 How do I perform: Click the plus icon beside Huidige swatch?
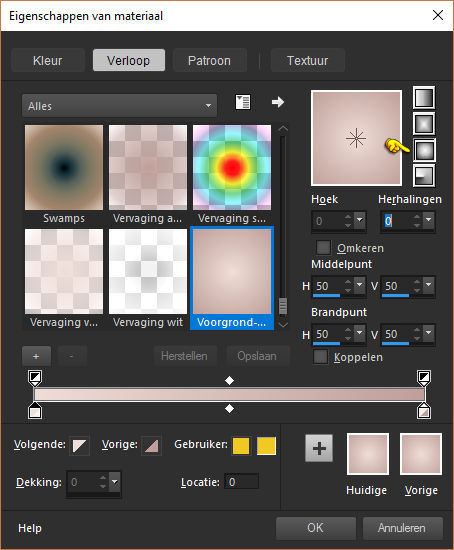coord(319,448)
